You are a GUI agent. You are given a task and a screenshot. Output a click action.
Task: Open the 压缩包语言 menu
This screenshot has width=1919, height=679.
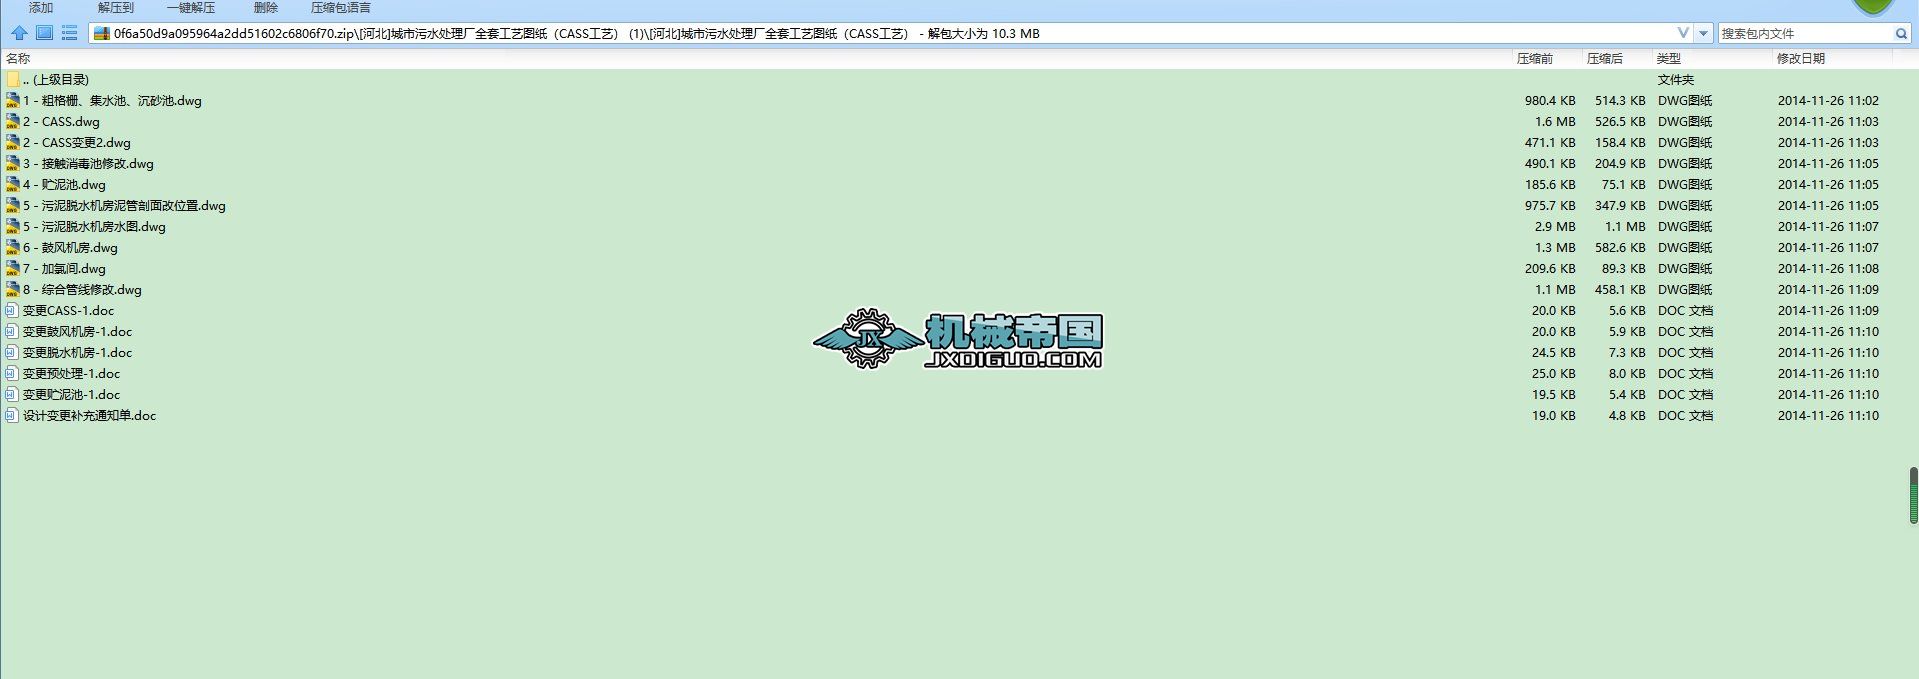pos(341,7)
